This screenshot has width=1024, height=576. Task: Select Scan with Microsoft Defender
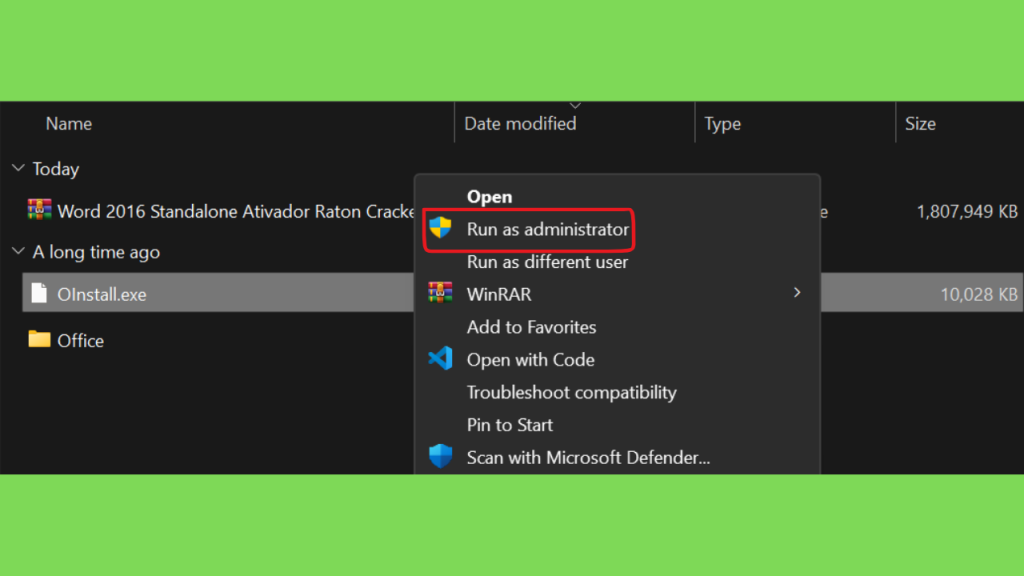click(588, 458)
